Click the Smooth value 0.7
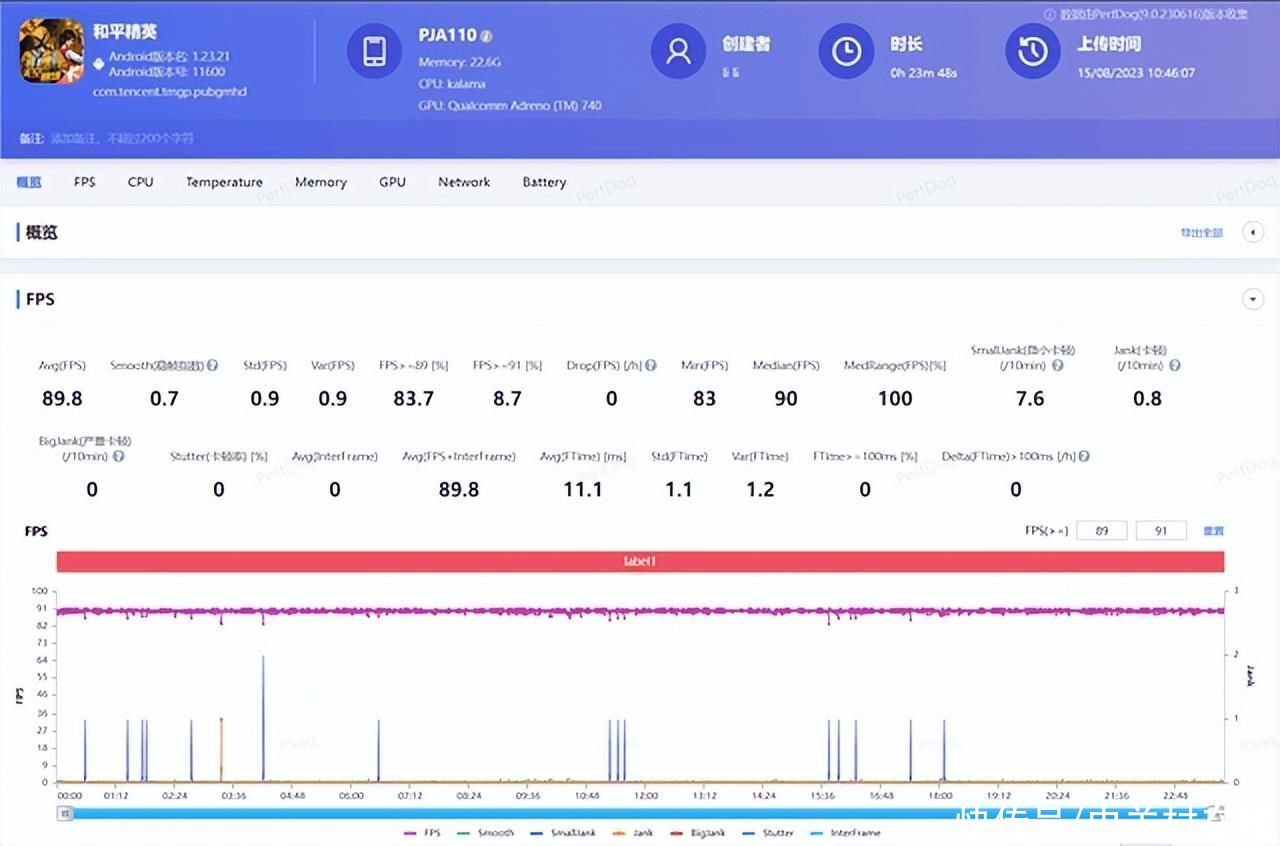 (164, 398)
